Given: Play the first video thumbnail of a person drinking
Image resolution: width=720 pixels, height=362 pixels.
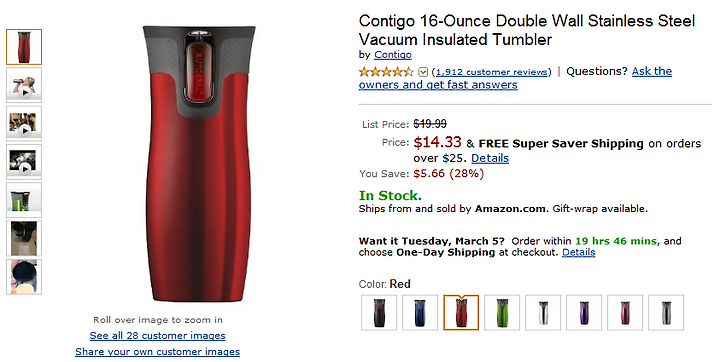Looking at the screenshot, I should [x=24, y=85].
